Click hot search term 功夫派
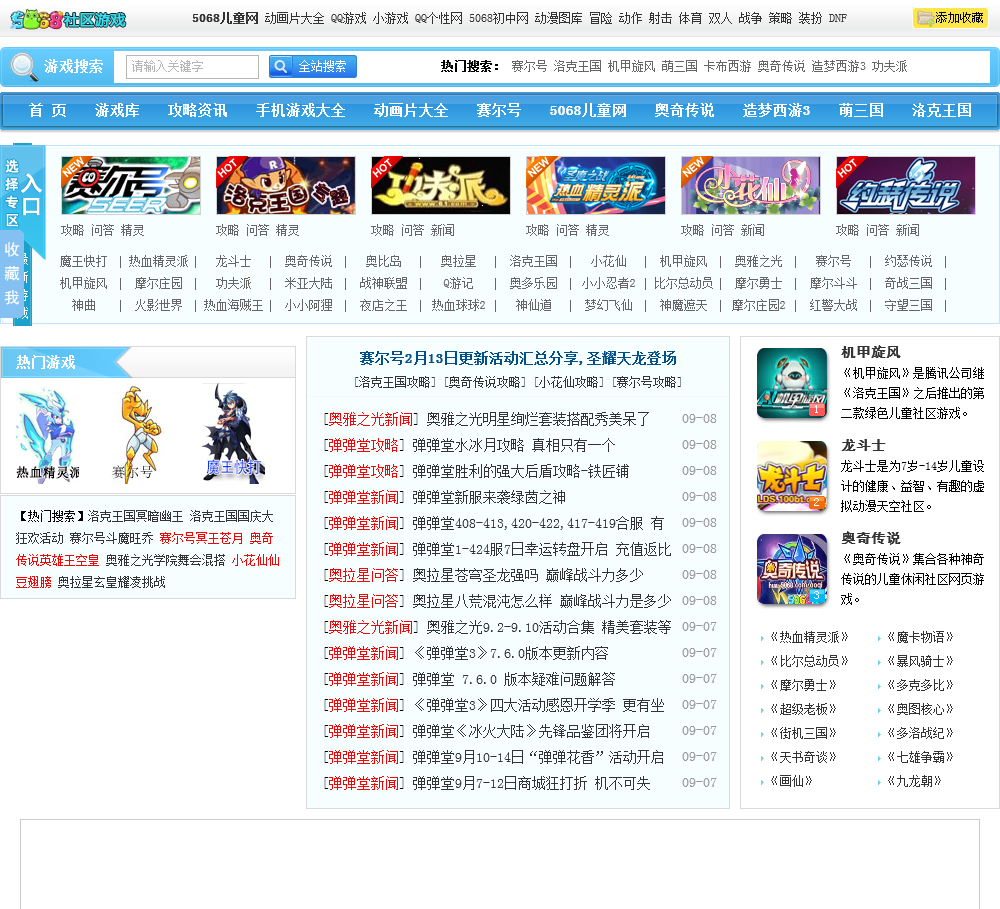The height and width of the screenshot is (909, 1000). point(890,66)
